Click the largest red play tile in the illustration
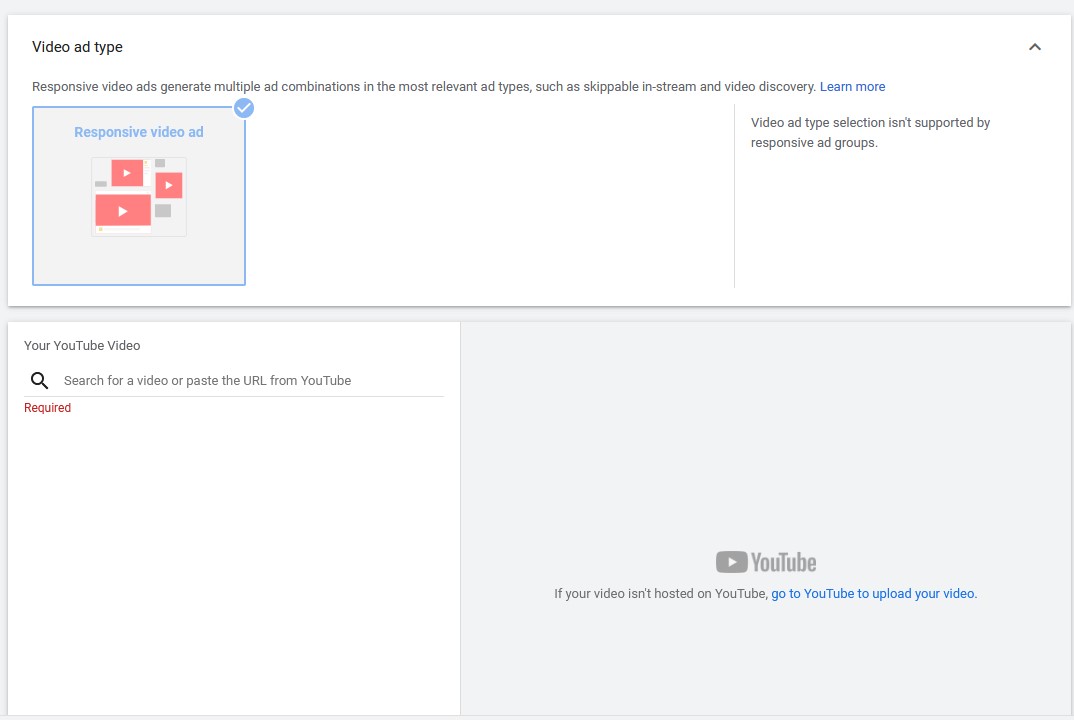The width and height of the screenshot is (1074, 720). tap(123, 211)
